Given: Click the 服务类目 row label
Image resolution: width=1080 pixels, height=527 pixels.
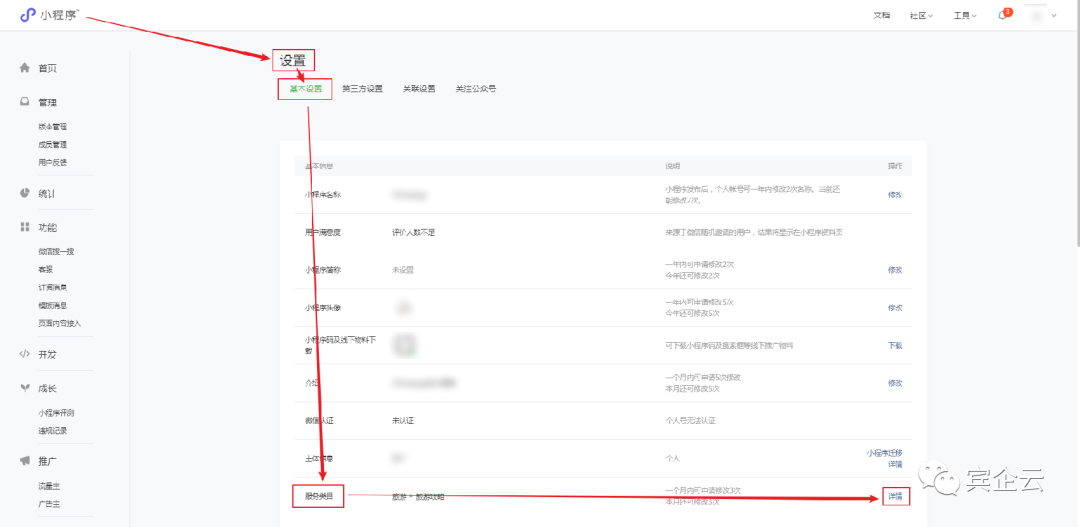Looking at the screenshot, I should (x=318, y=496).
